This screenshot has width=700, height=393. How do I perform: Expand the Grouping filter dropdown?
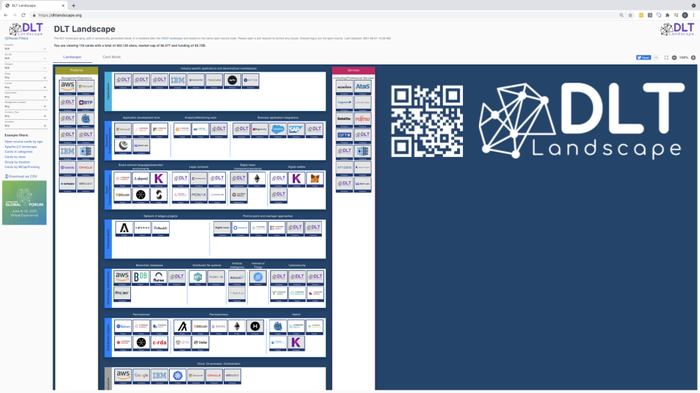pos(25,49)
